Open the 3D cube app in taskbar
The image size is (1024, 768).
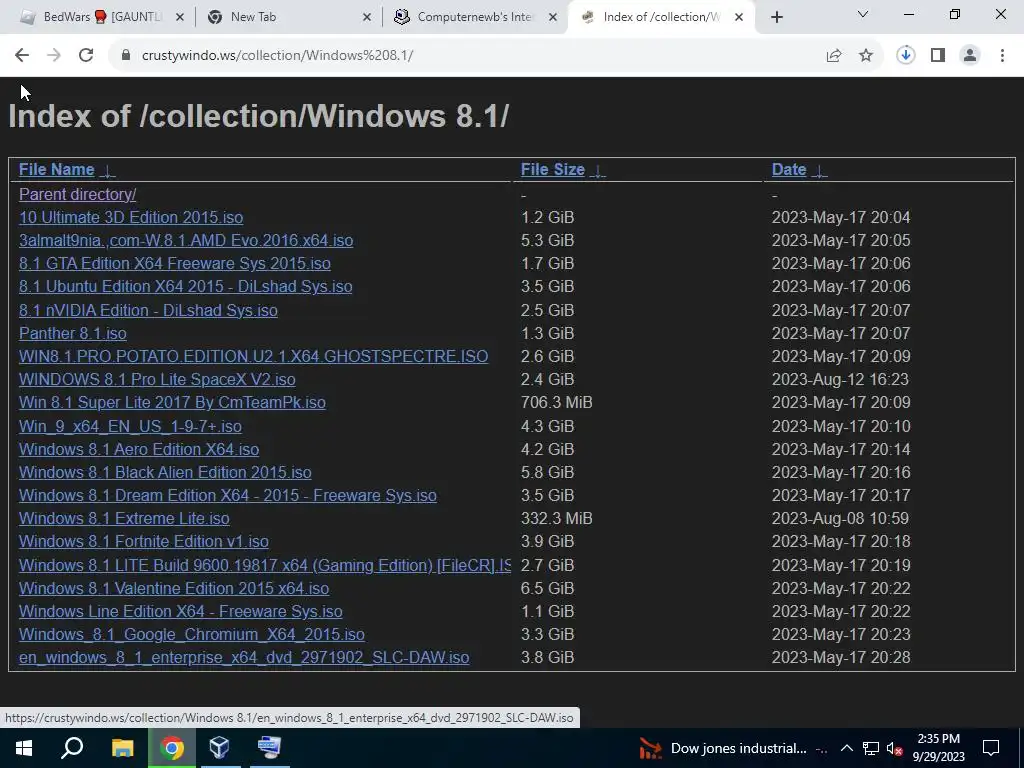tap(219, 748)
